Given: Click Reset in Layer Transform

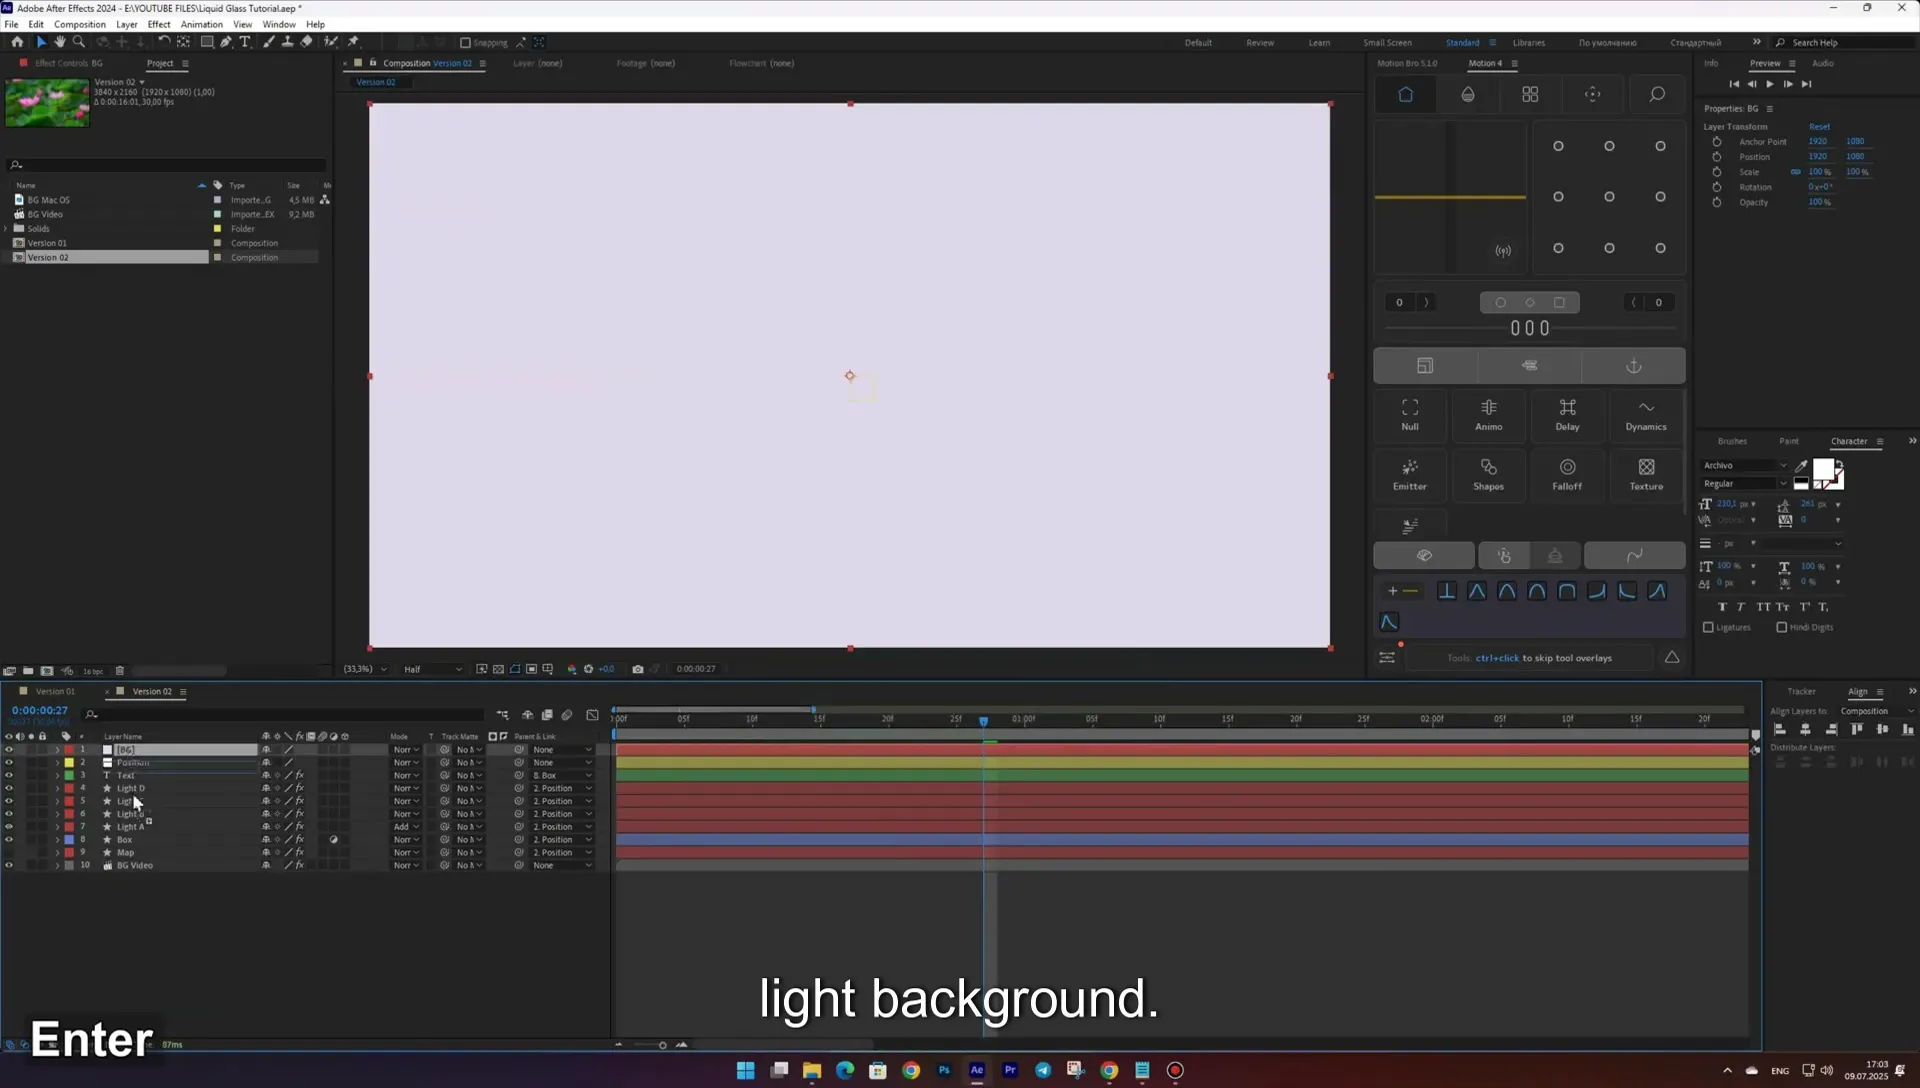Looking at the screenshot, I should tap(1819, 127).
